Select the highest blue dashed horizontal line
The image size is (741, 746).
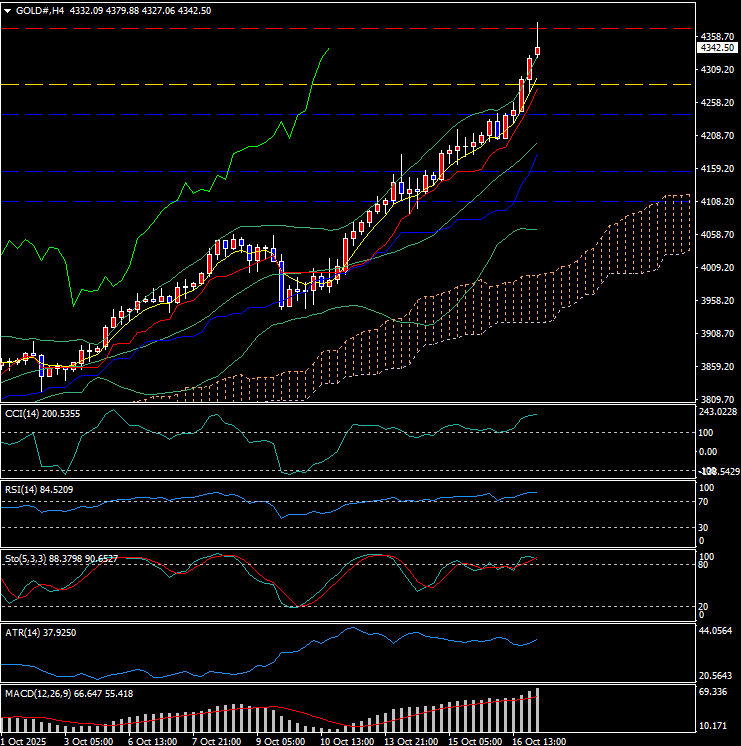[300, 115]
